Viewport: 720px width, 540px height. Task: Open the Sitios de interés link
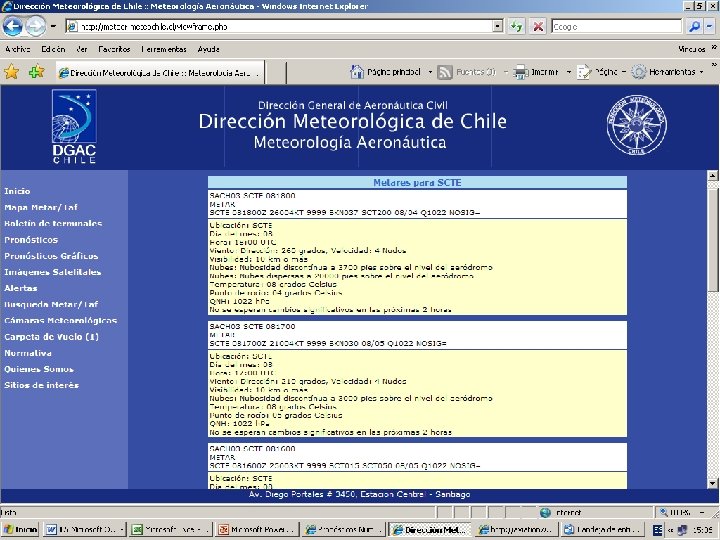[x=41, y=385]
